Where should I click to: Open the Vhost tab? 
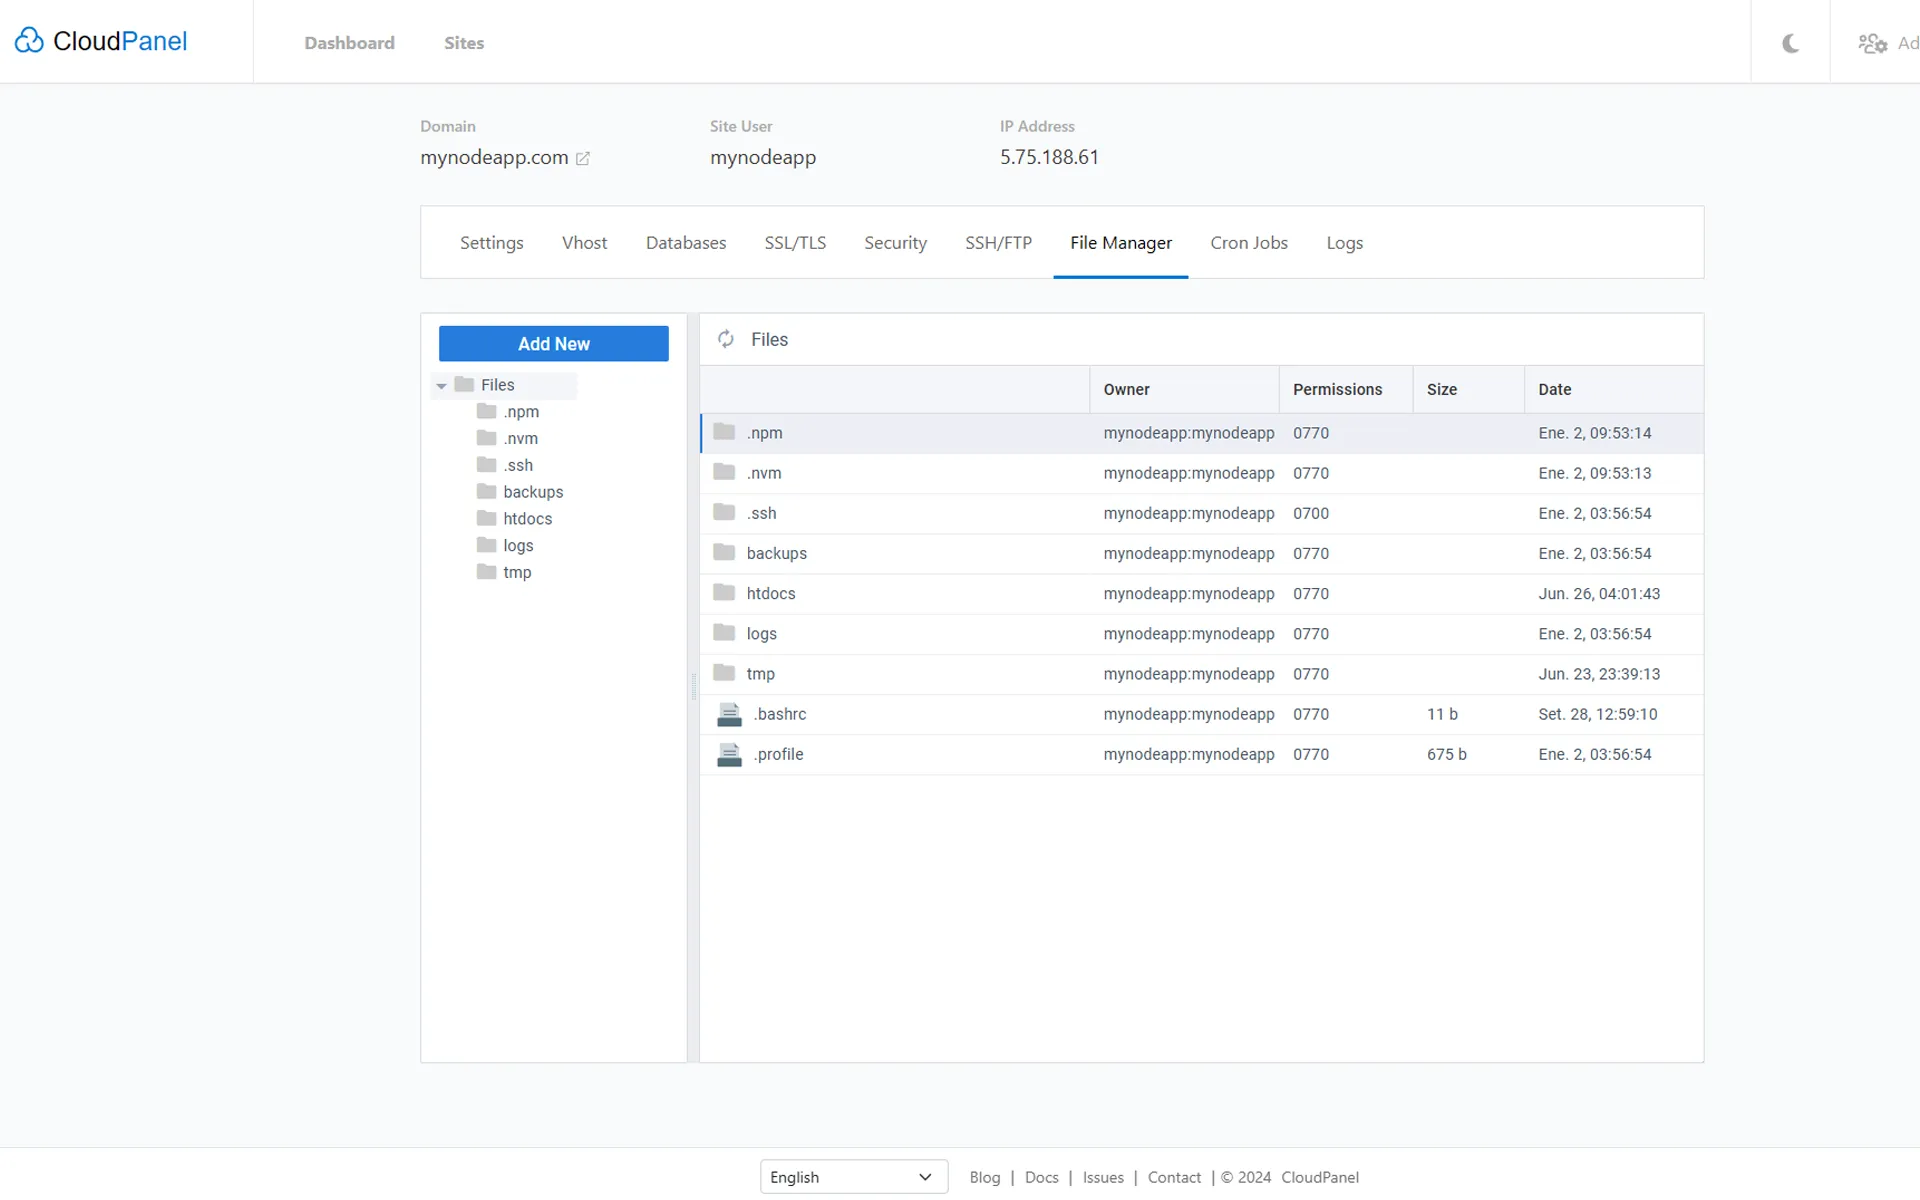pyautogui.click(x=584, y=243)
